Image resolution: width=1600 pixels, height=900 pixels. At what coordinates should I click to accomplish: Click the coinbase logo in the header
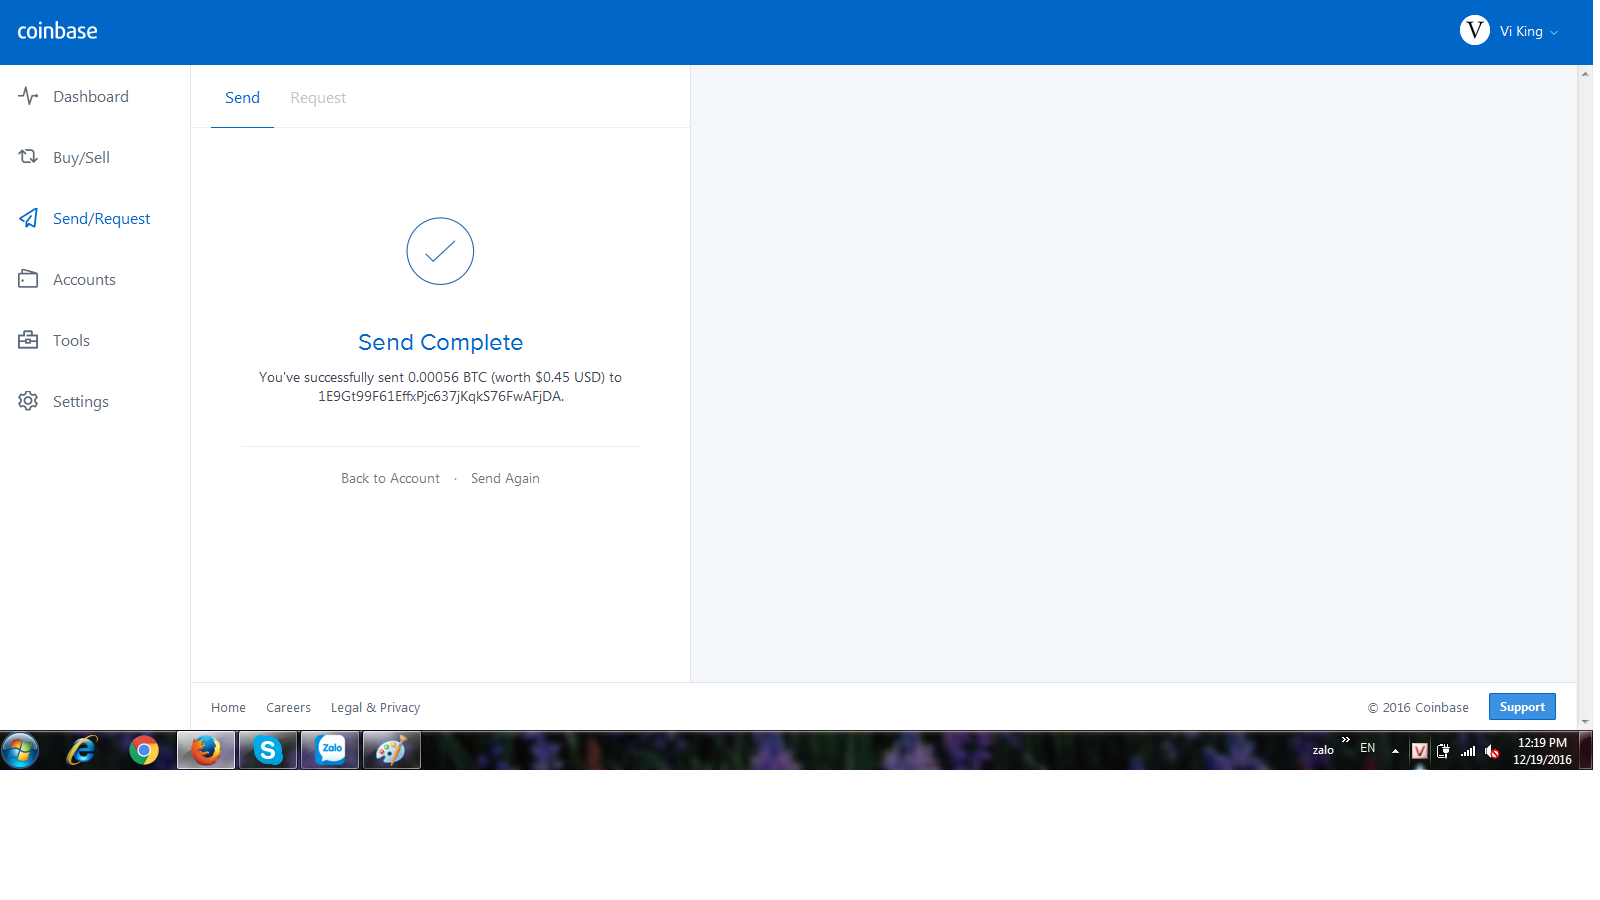57,31
